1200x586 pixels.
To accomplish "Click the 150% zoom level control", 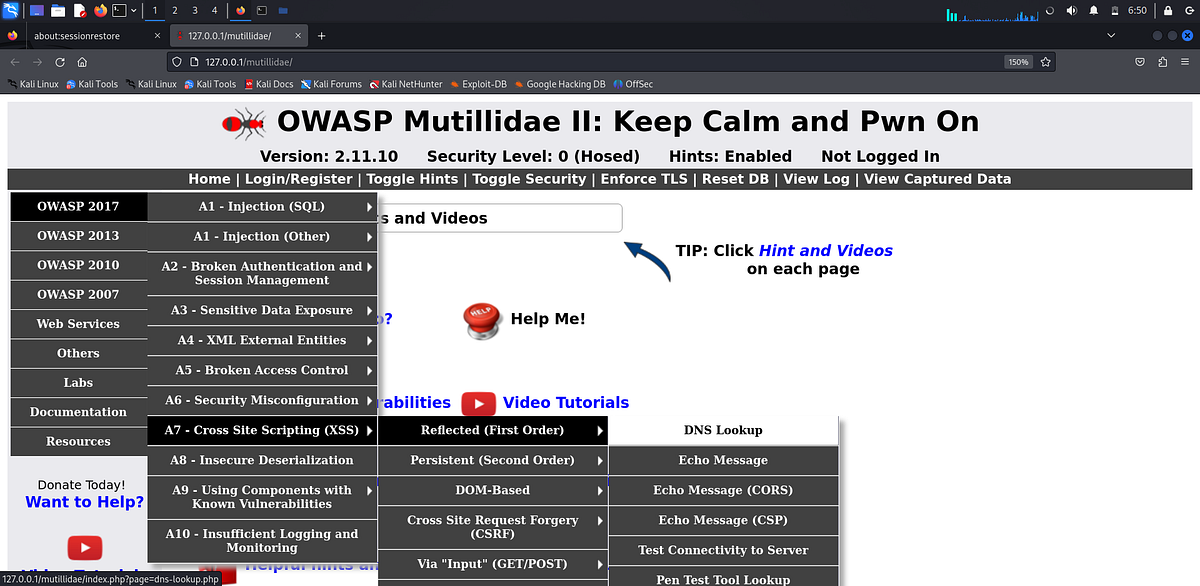I will tap(1018, 61).
